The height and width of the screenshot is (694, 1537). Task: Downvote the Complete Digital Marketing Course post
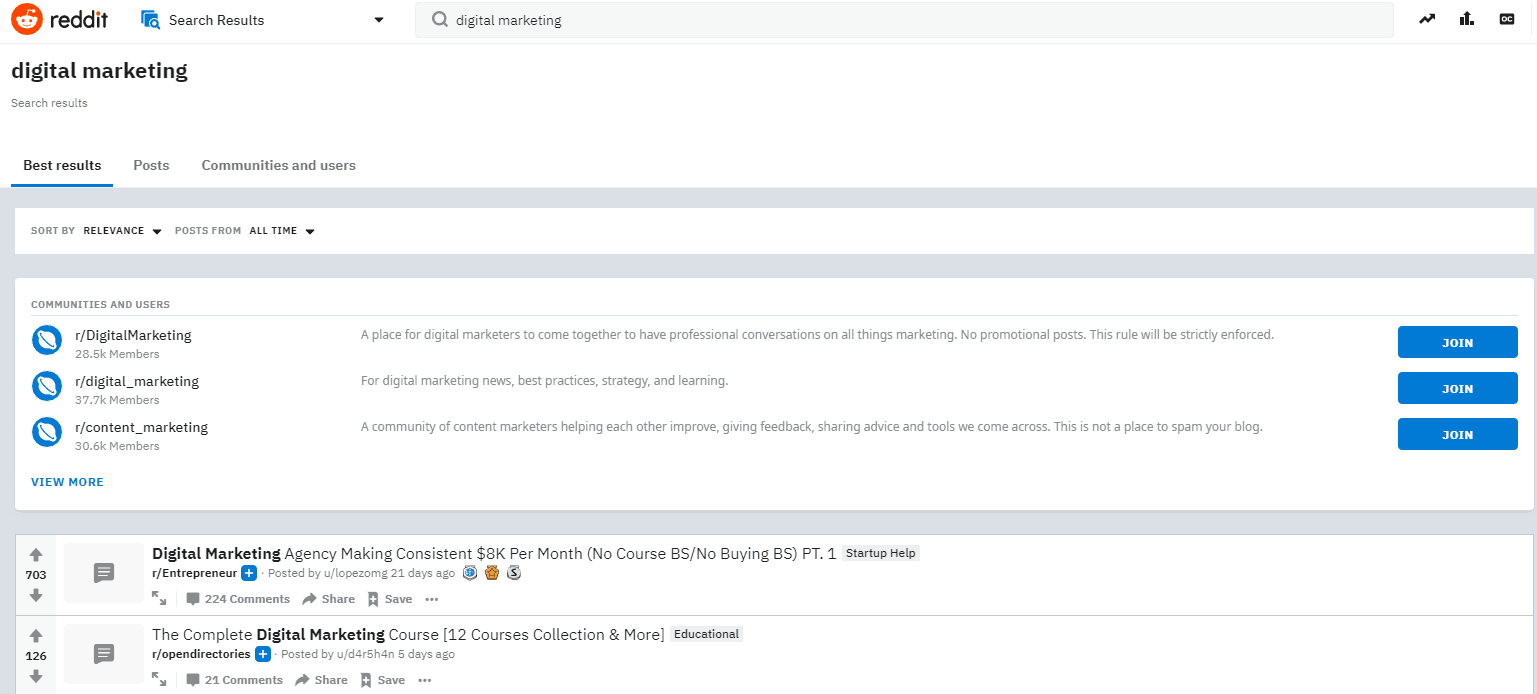pyautogui.click(x=36, y=676)
